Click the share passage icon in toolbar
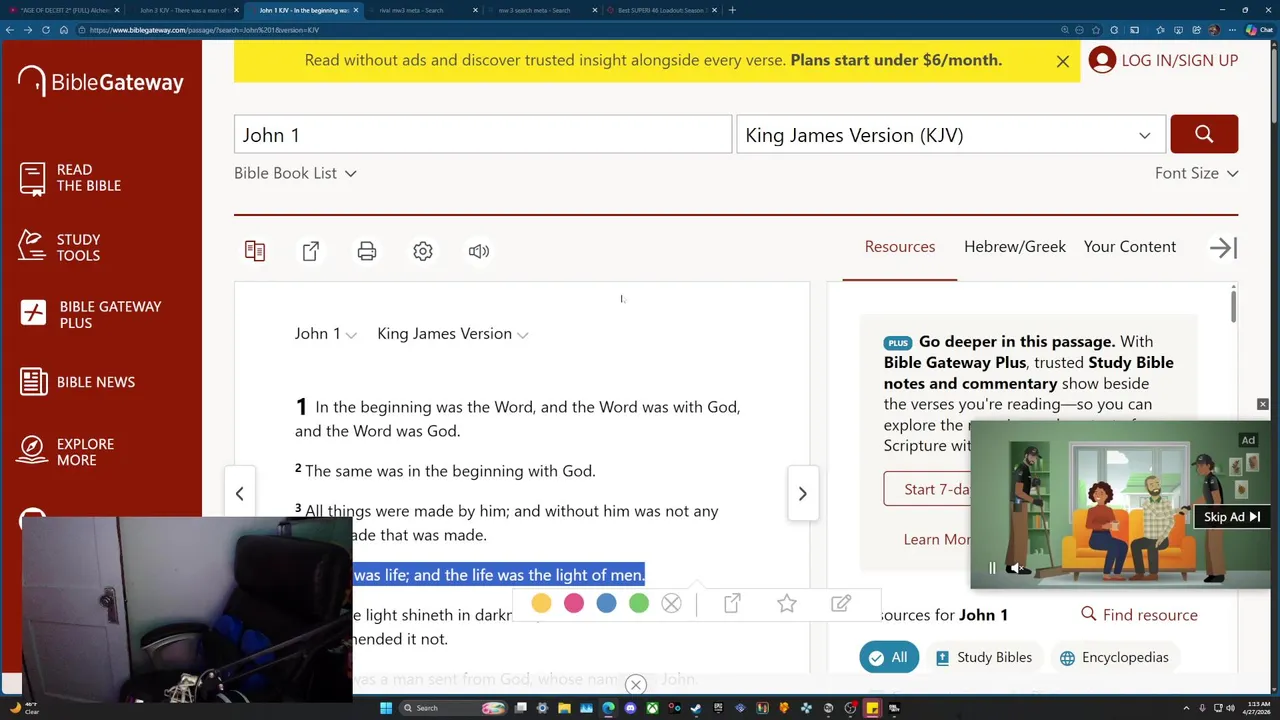The image size is (1280, 720). [311, 251]
